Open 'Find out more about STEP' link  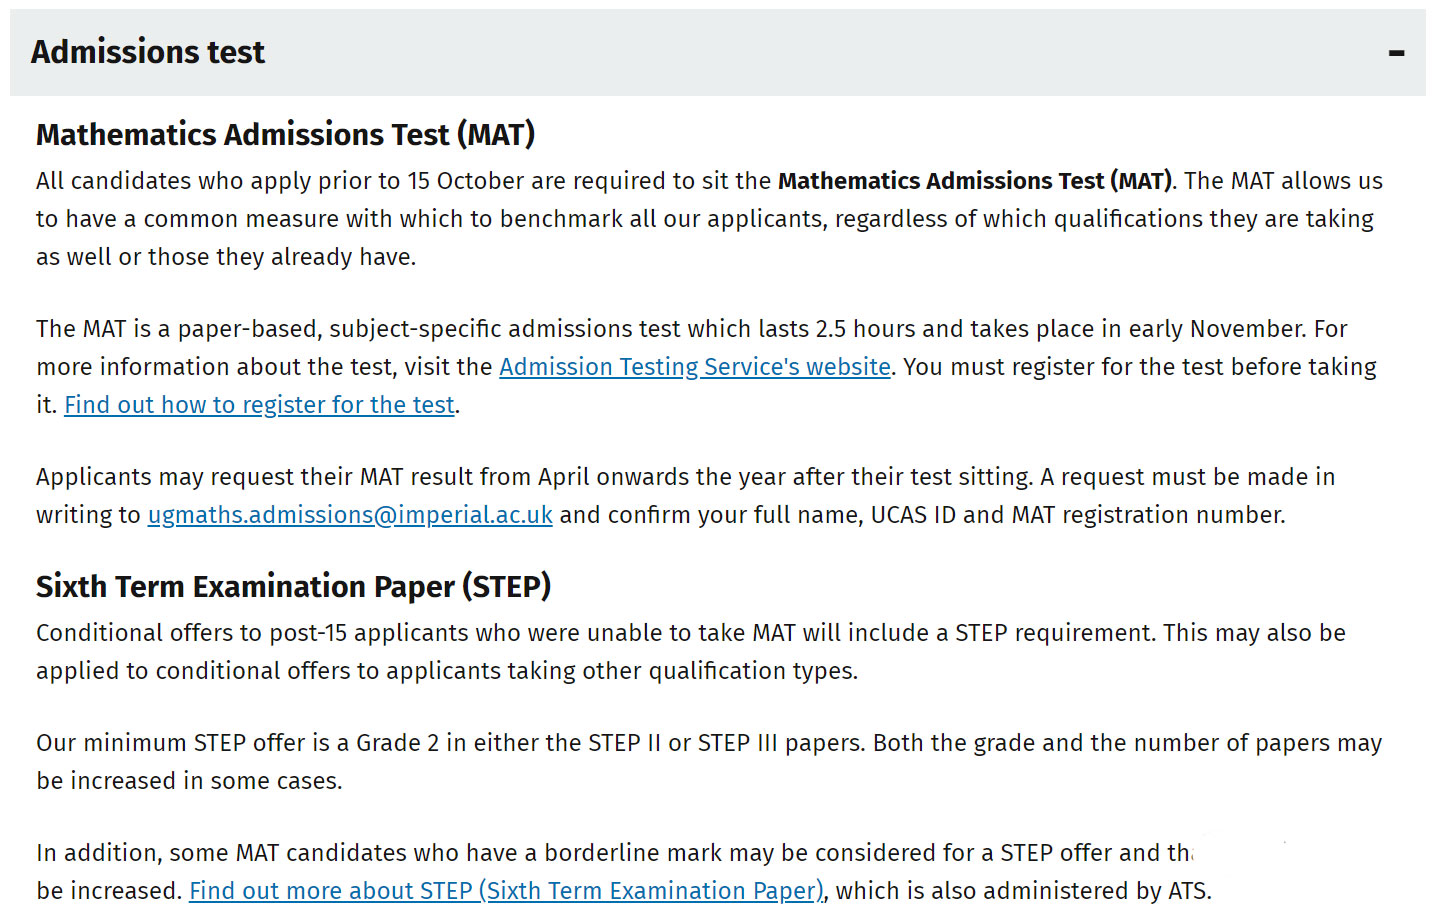[x=506, y=891]
